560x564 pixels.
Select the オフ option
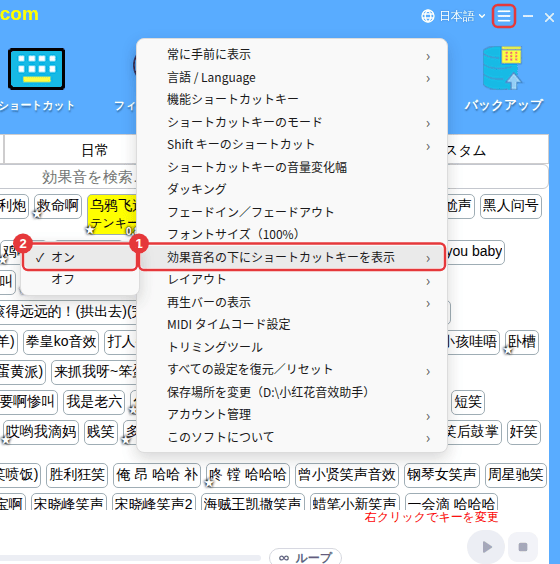point(80,279)
